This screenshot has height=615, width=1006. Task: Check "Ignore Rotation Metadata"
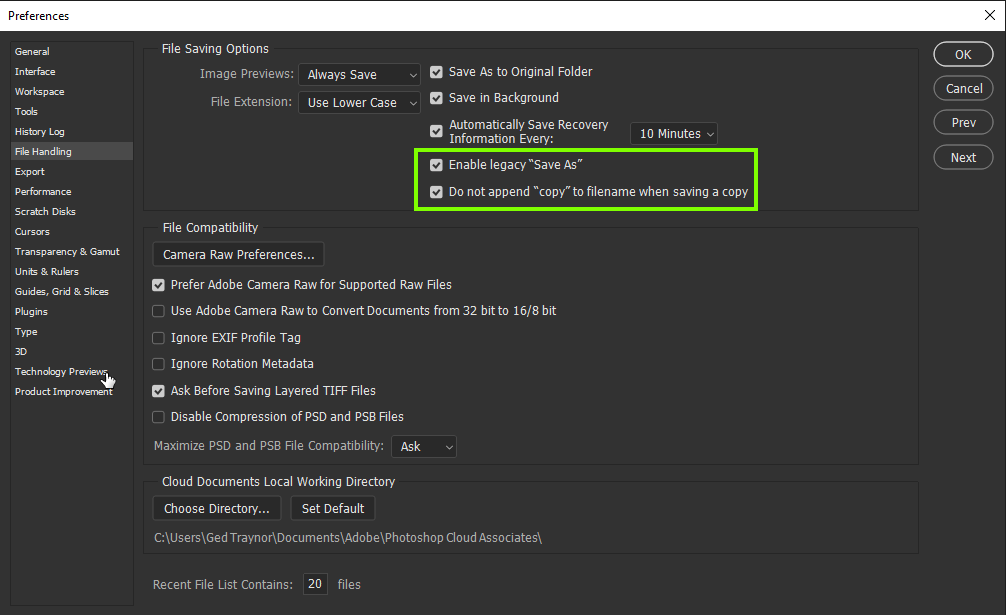pyautogui.click(x=158, y=364)
